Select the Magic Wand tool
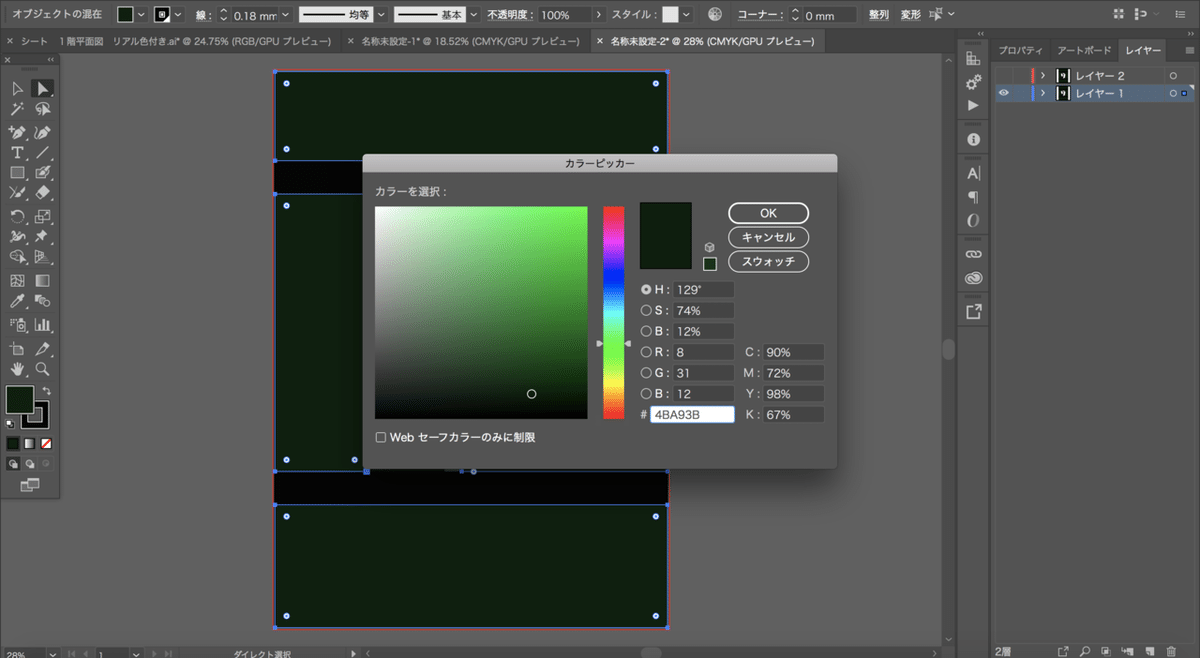The height and width of the screenshot is (658, 1200). pyautogui.click(x=17, y=110)
